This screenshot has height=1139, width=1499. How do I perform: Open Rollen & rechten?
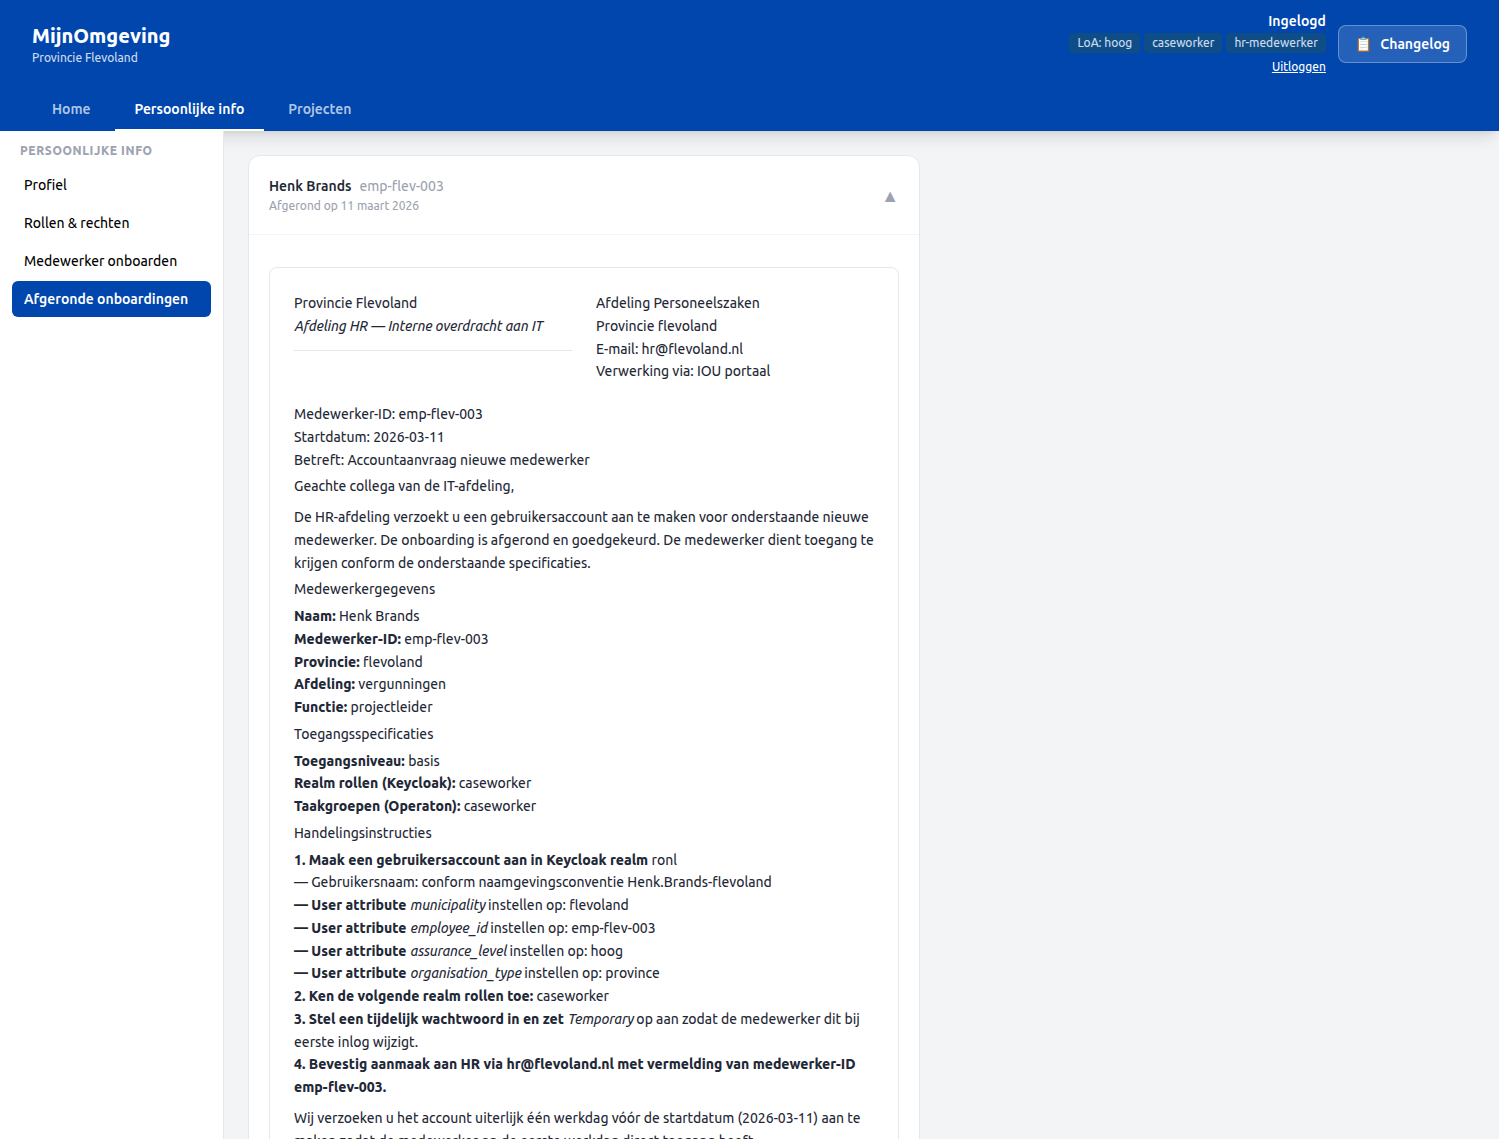pos(76,223)
